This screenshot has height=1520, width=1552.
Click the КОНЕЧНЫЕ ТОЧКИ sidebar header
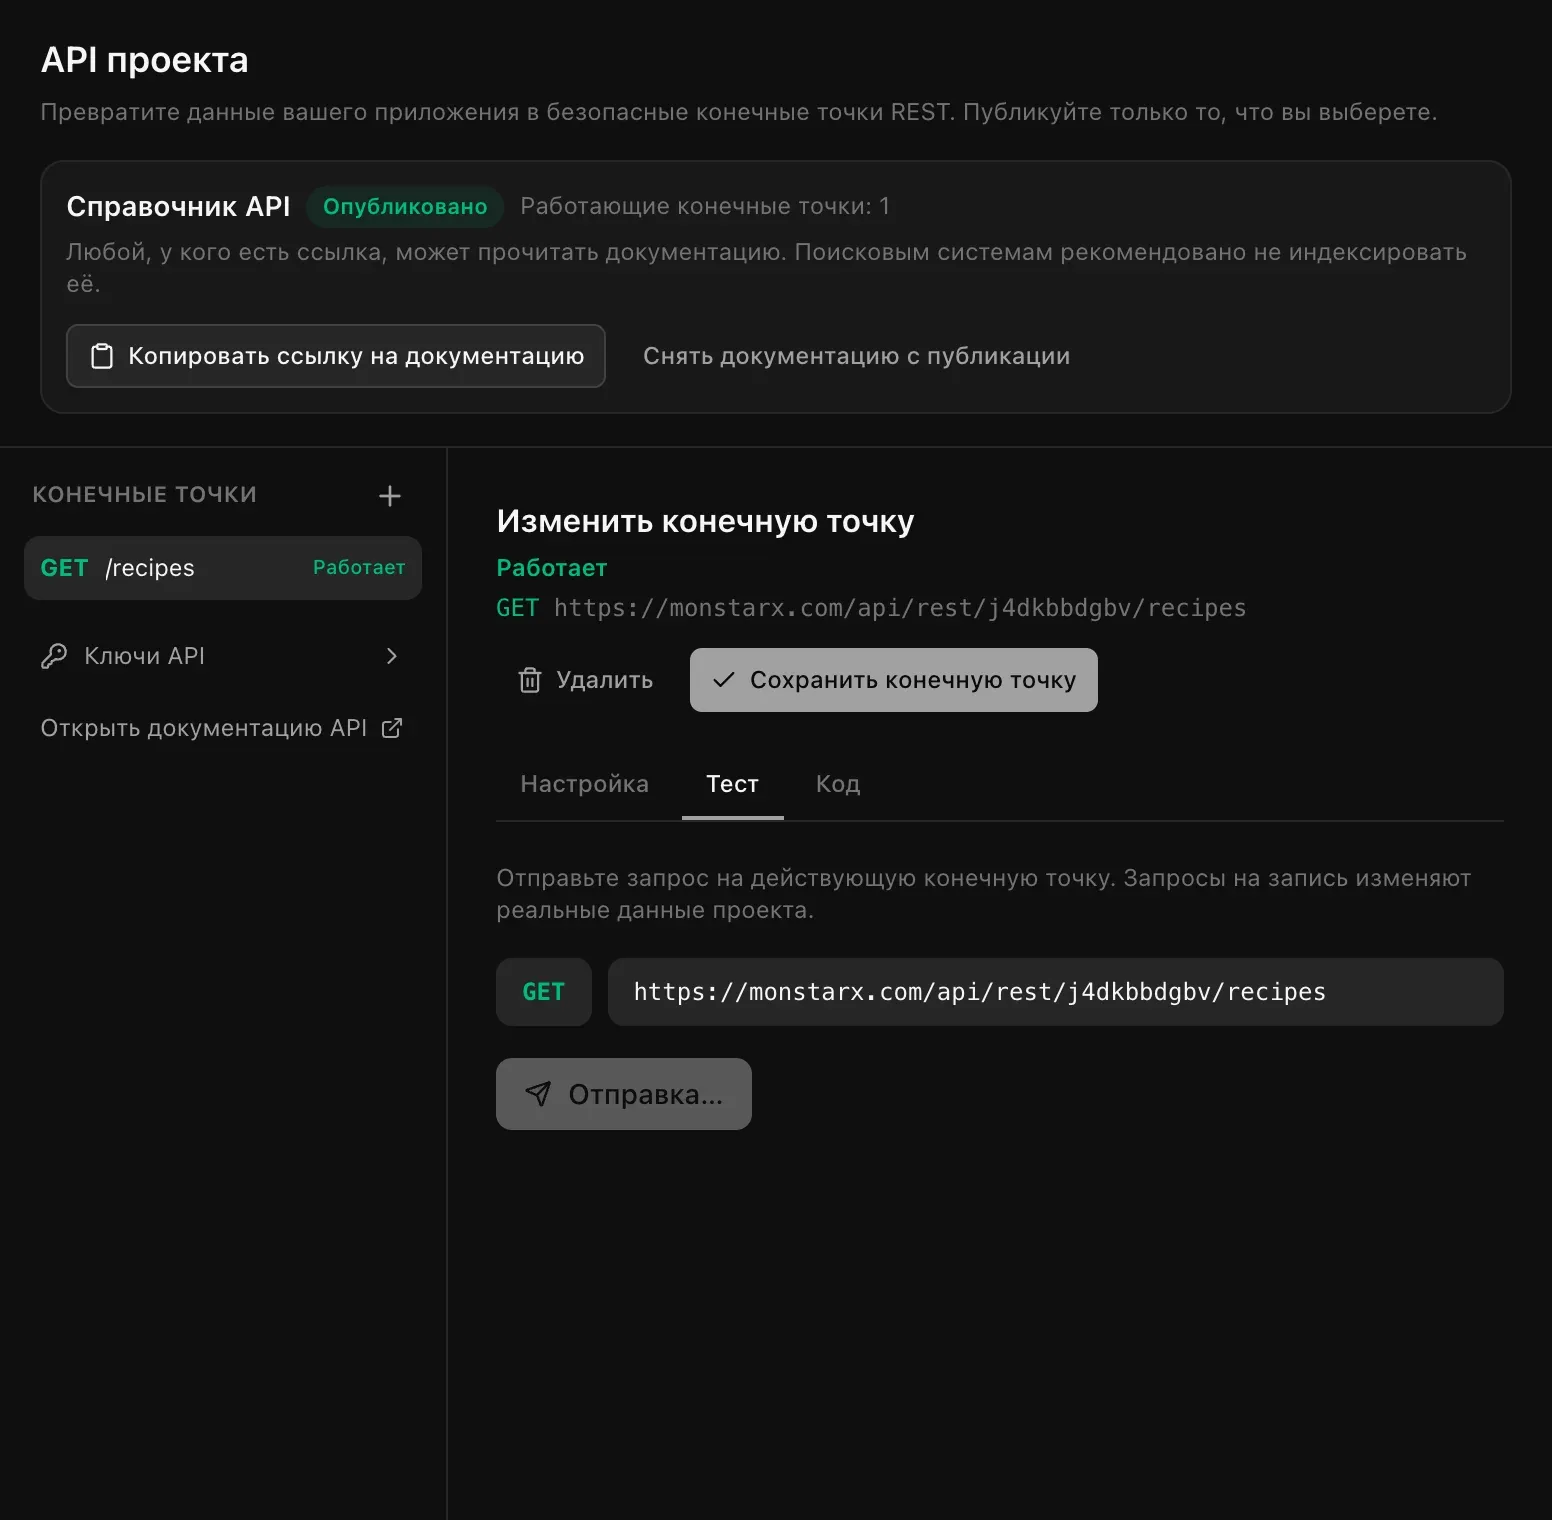pyautogui.click(x=145, y=494)
